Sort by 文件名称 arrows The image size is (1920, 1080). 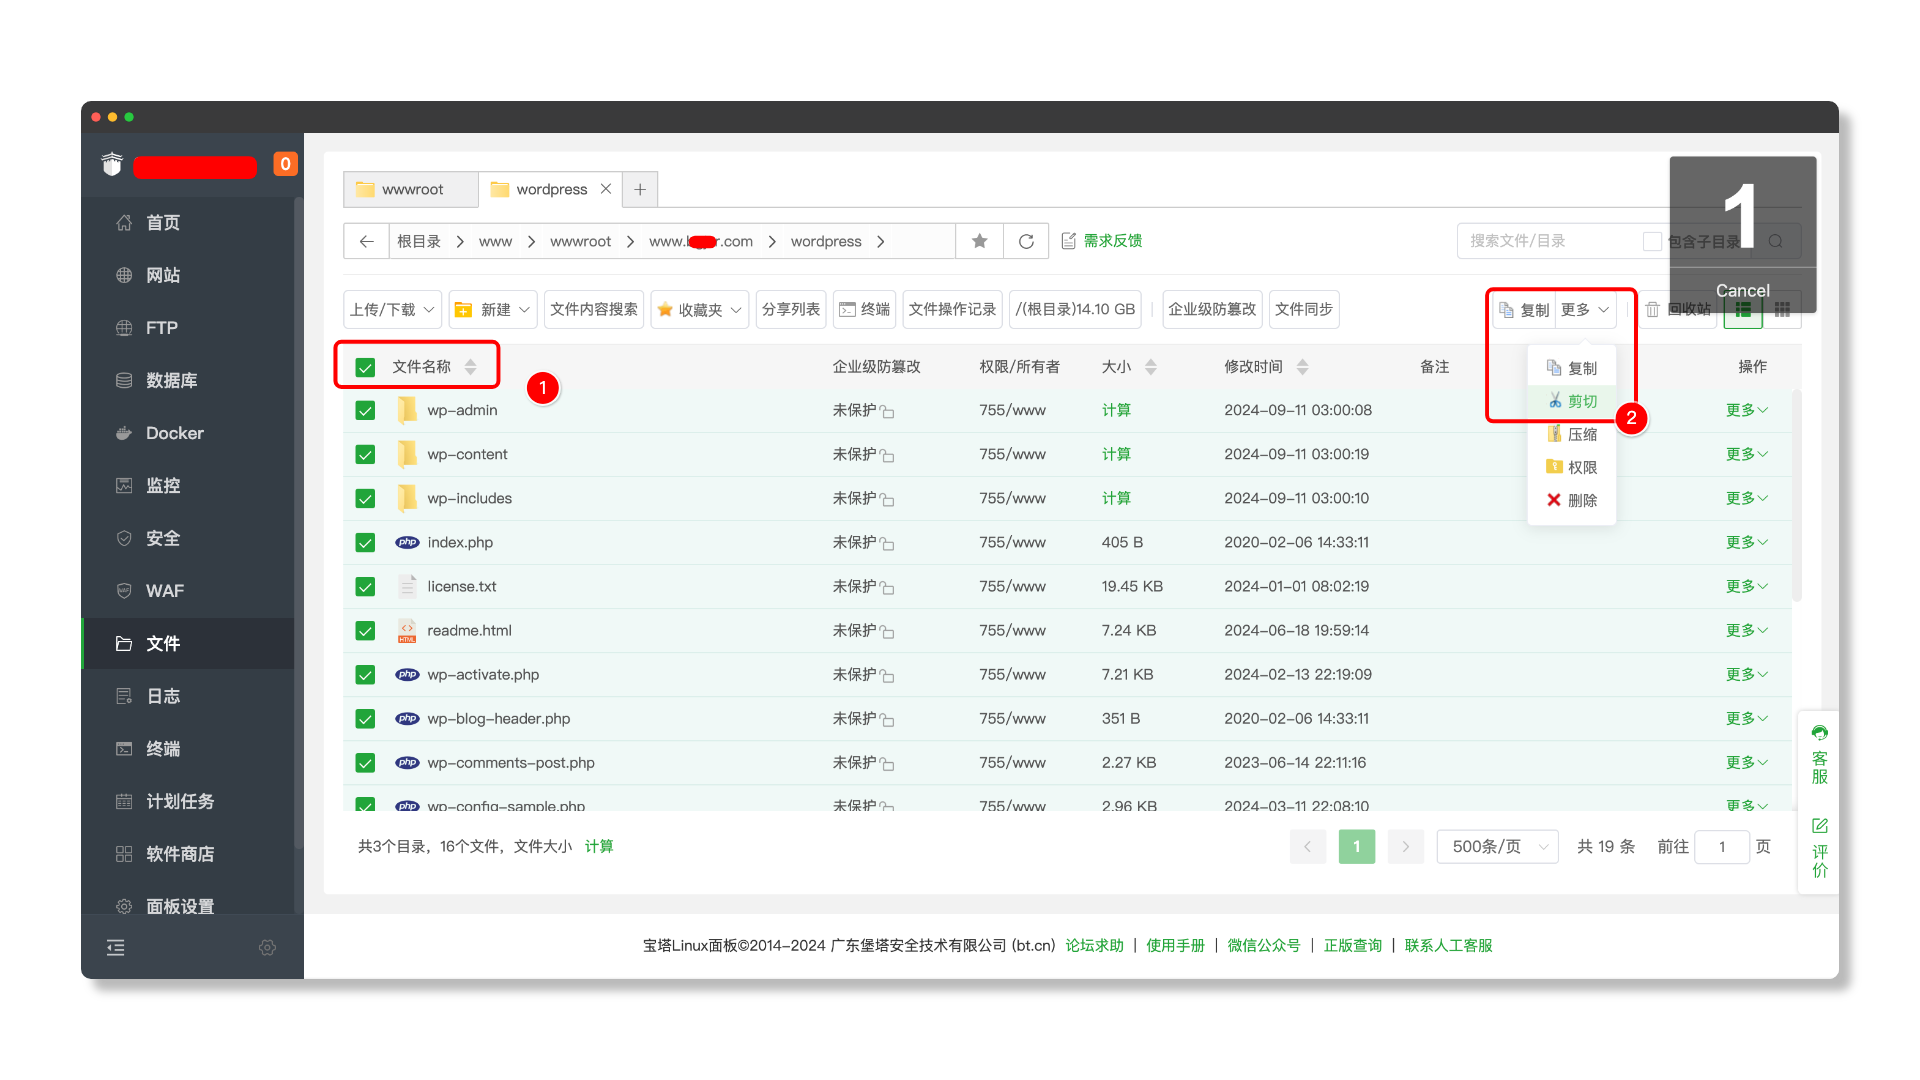click(470, 367)
